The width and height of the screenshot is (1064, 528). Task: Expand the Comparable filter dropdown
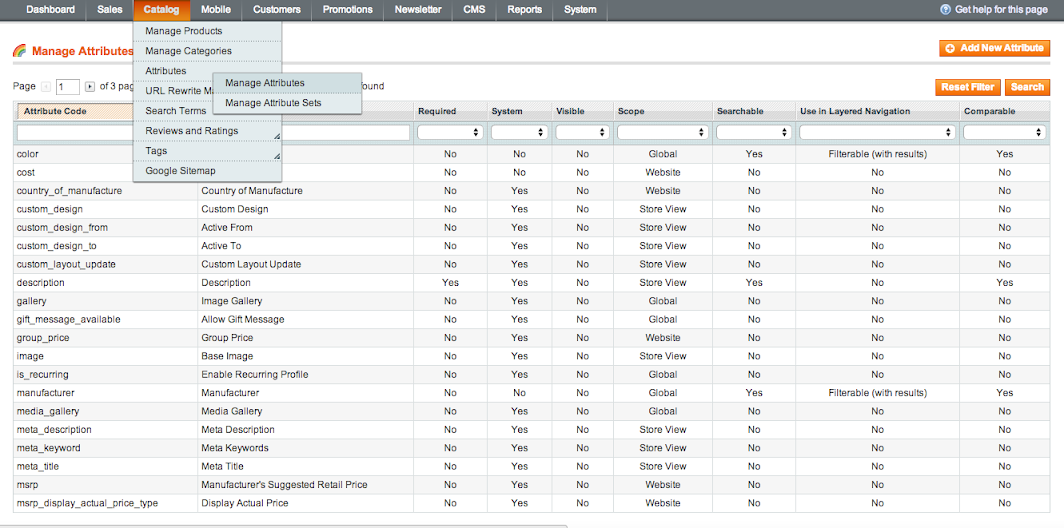point(1004,132)
